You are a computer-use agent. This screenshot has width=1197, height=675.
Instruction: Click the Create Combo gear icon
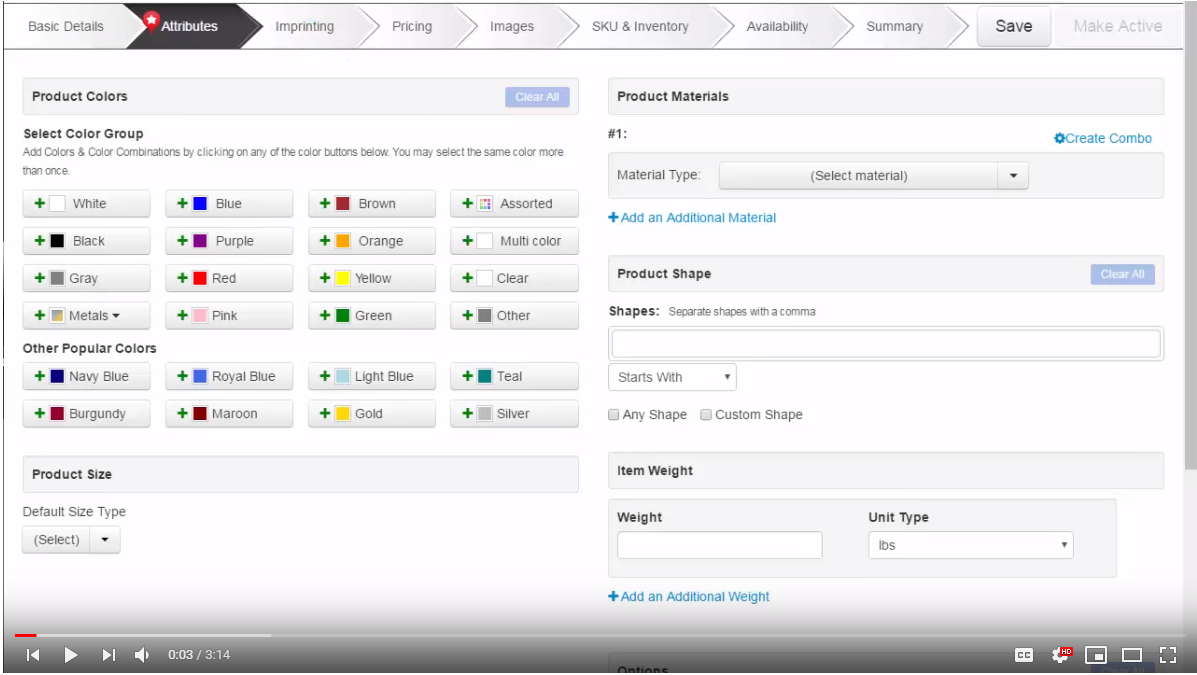(x=1060, y=138)
